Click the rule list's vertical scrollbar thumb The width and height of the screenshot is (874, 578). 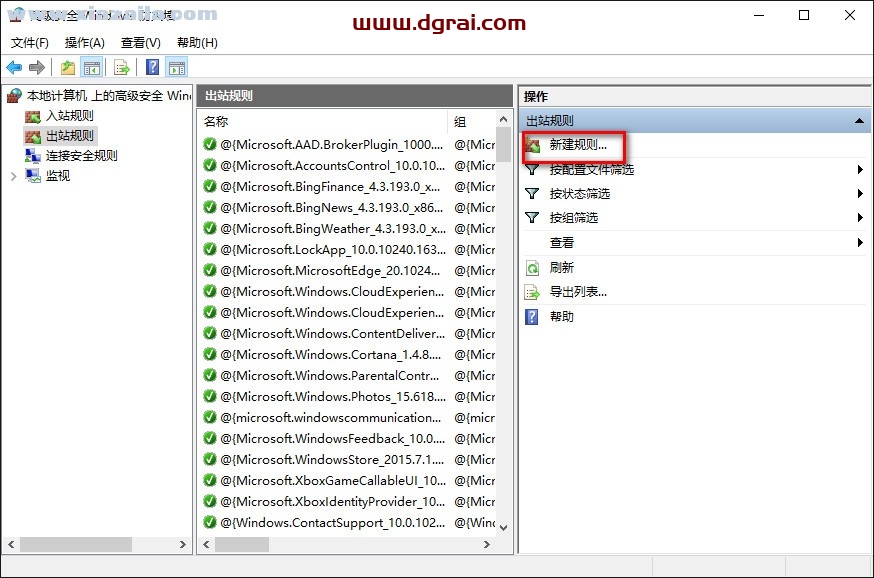point(503,144)
